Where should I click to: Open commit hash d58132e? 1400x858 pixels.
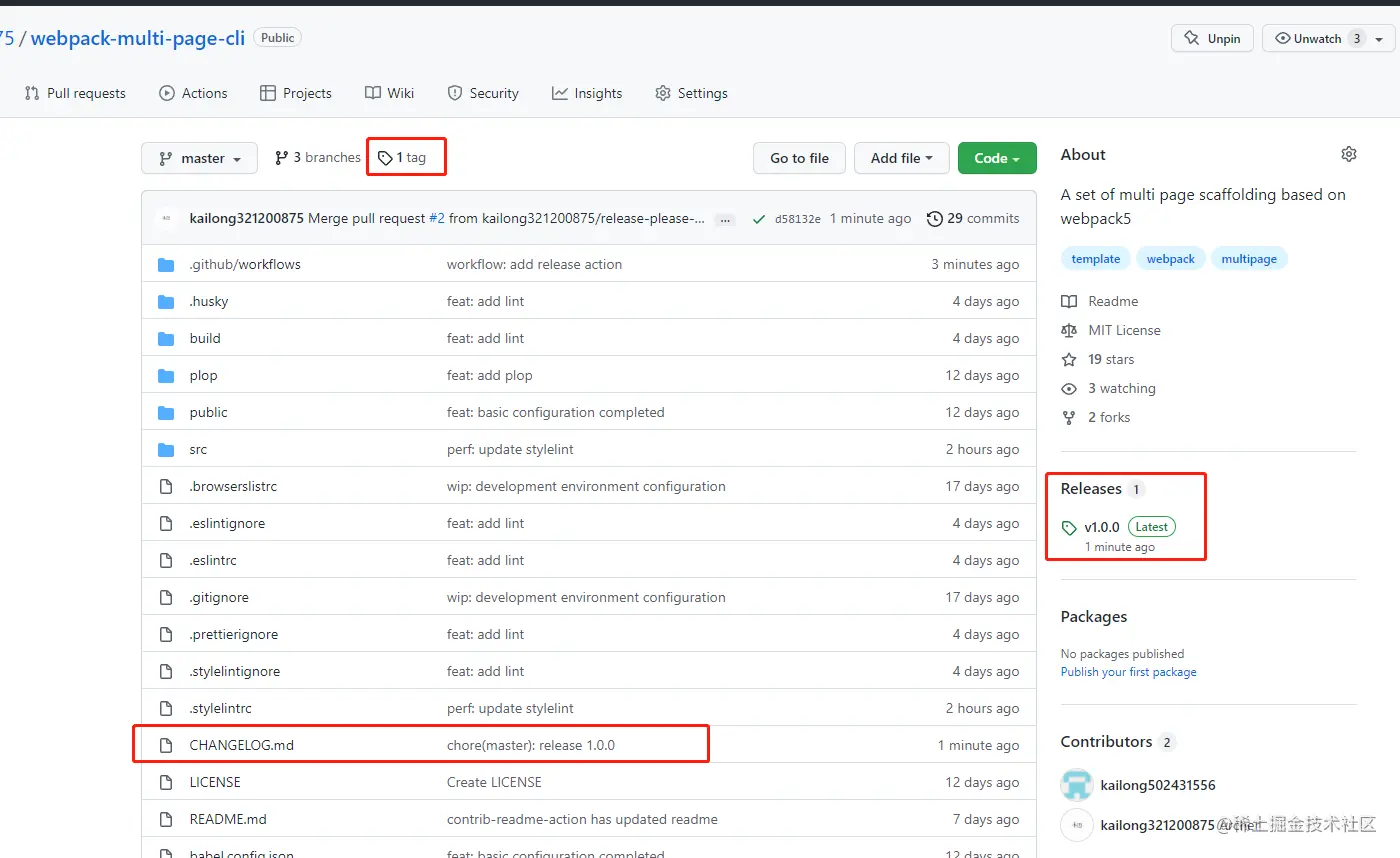point(798,219)
